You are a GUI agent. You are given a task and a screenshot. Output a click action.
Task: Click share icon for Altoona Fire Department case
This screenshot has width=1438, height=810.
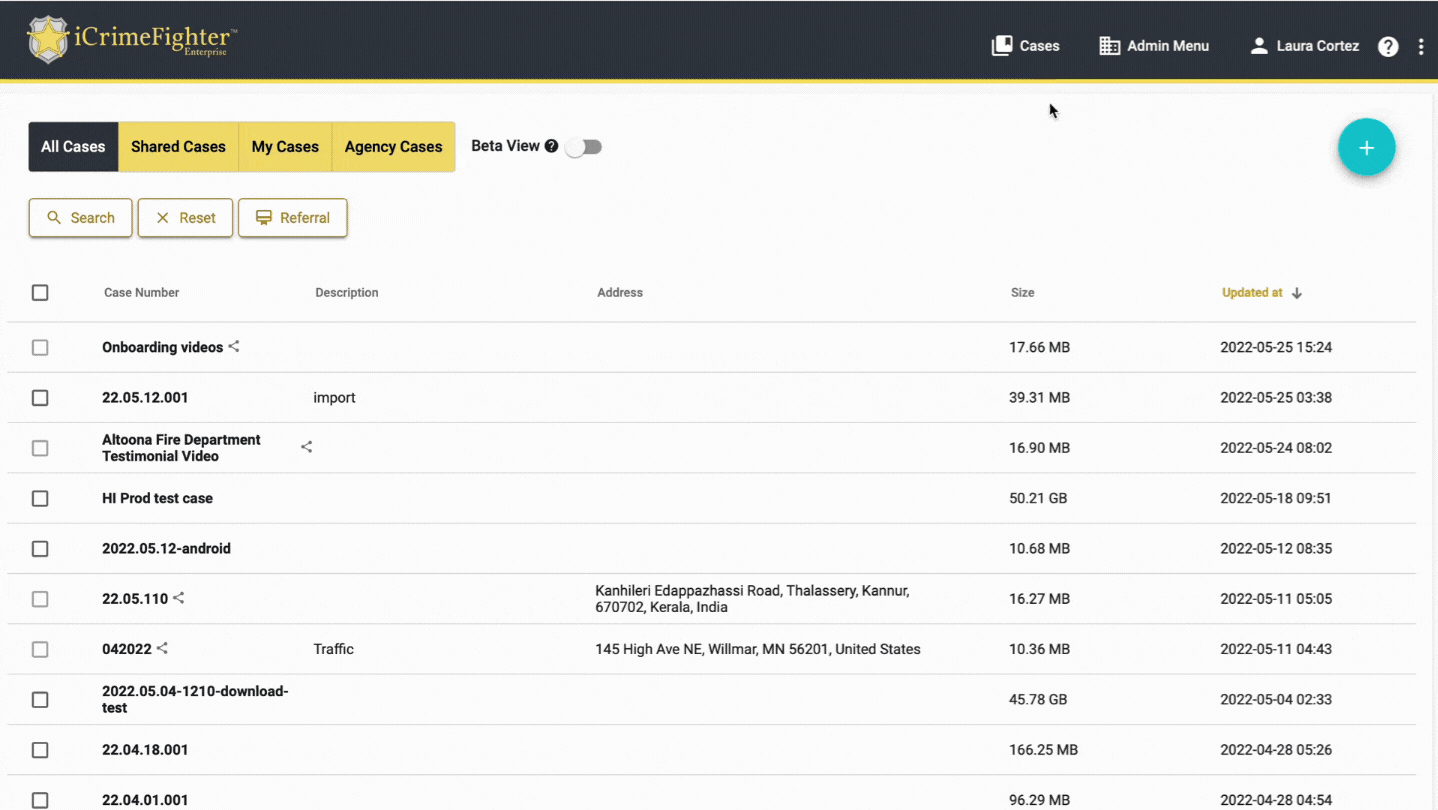307,447
